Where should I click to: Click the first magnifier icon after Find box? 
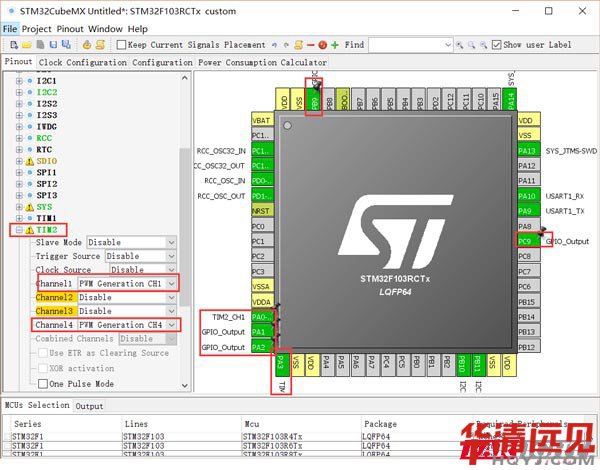(460, 45)
